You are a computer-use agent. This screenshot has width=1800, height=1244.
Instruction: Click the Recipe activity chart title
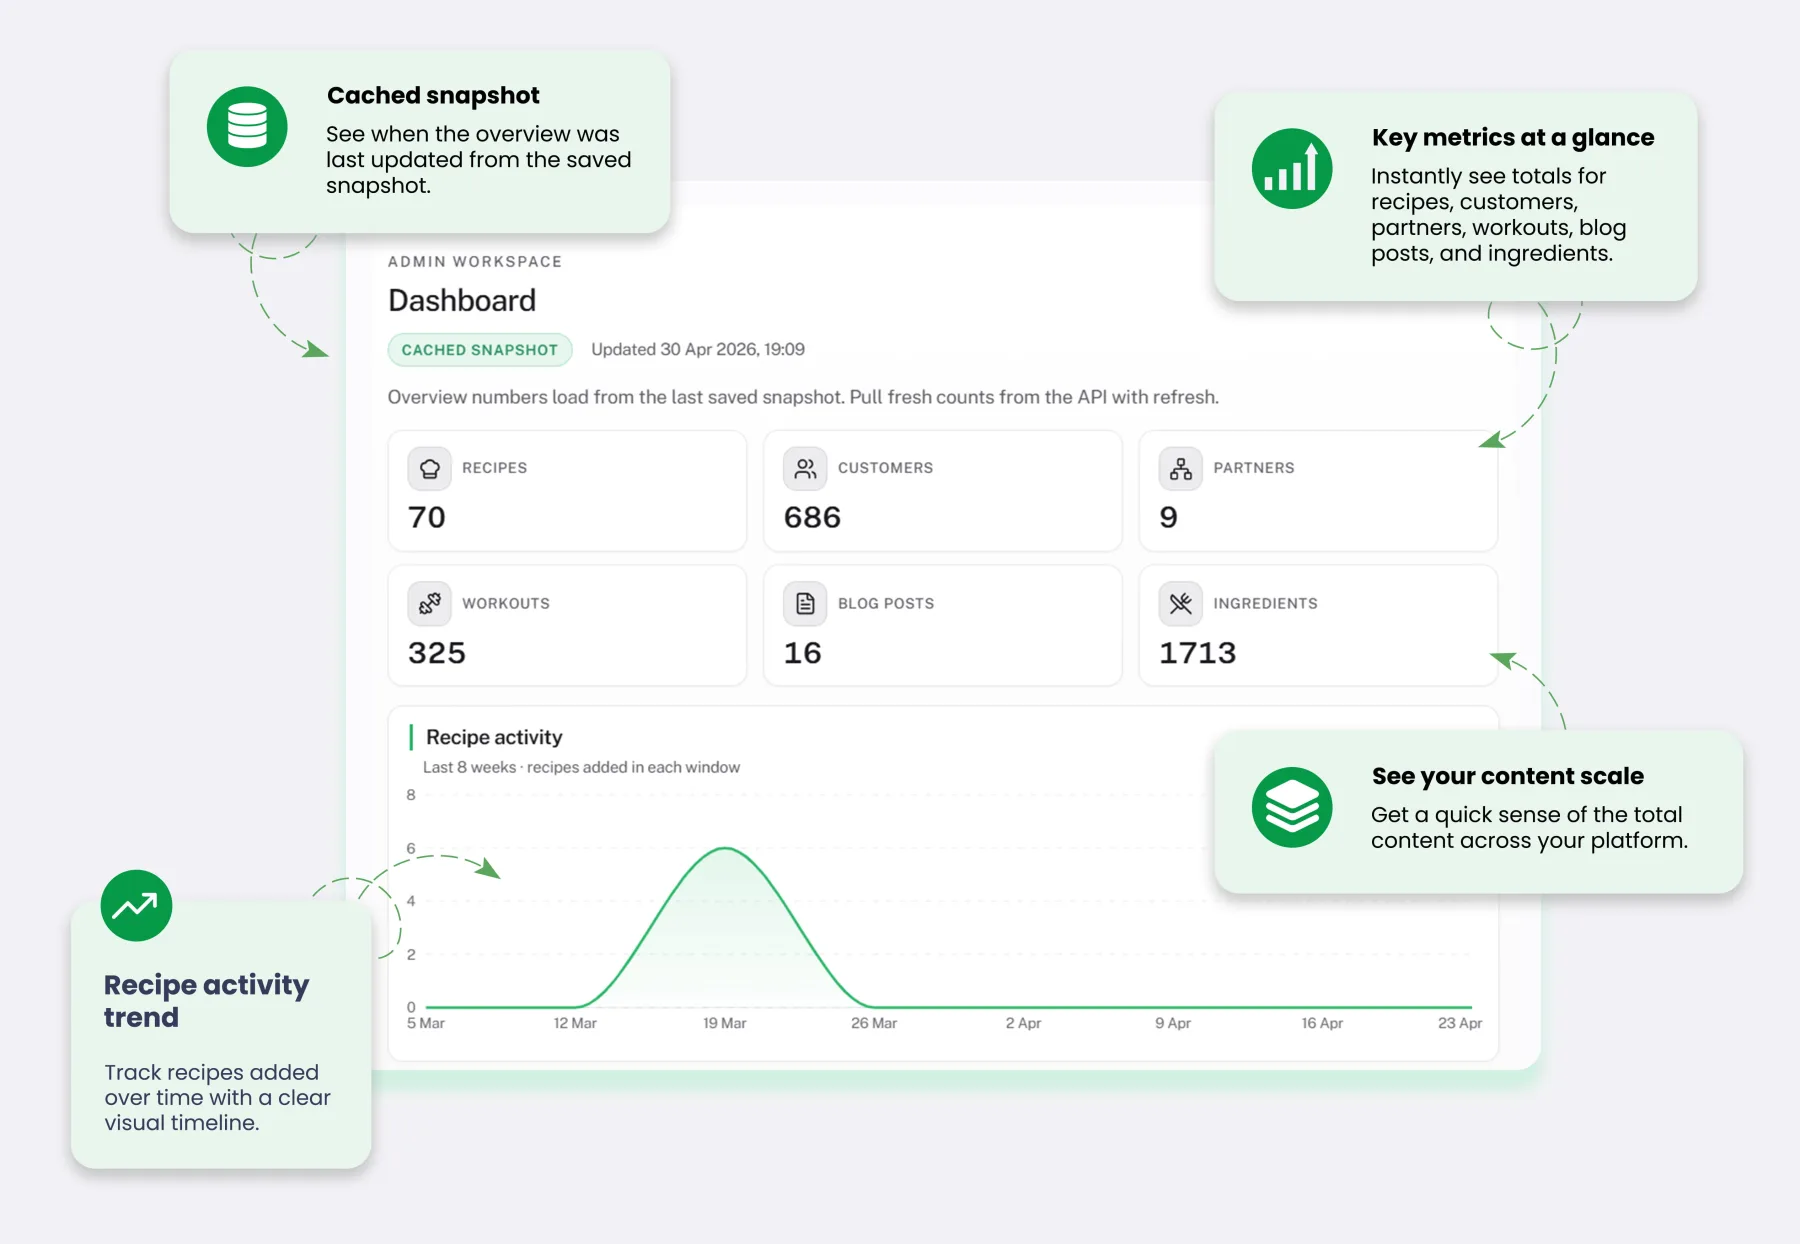[494, 738]
